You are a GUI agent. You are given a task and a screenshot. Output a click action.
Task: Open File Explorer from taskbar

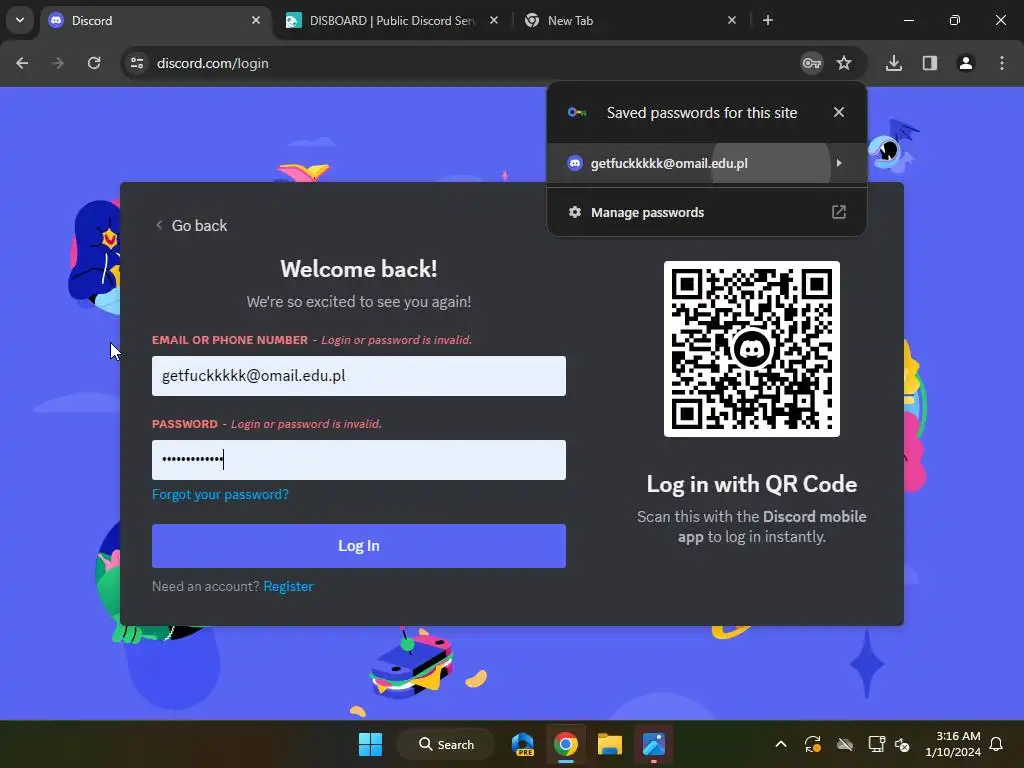pos(610,744)
